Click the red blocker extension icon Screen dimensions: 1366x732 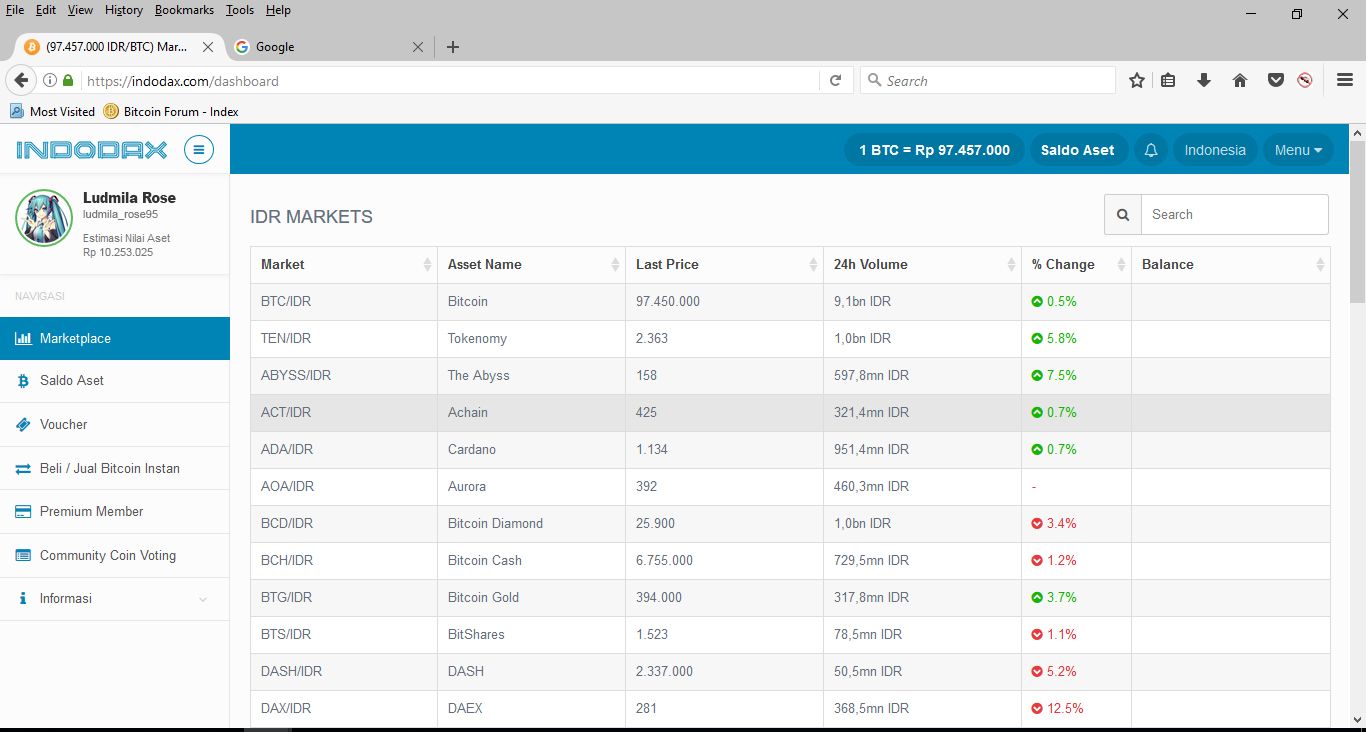(1304, 81)
